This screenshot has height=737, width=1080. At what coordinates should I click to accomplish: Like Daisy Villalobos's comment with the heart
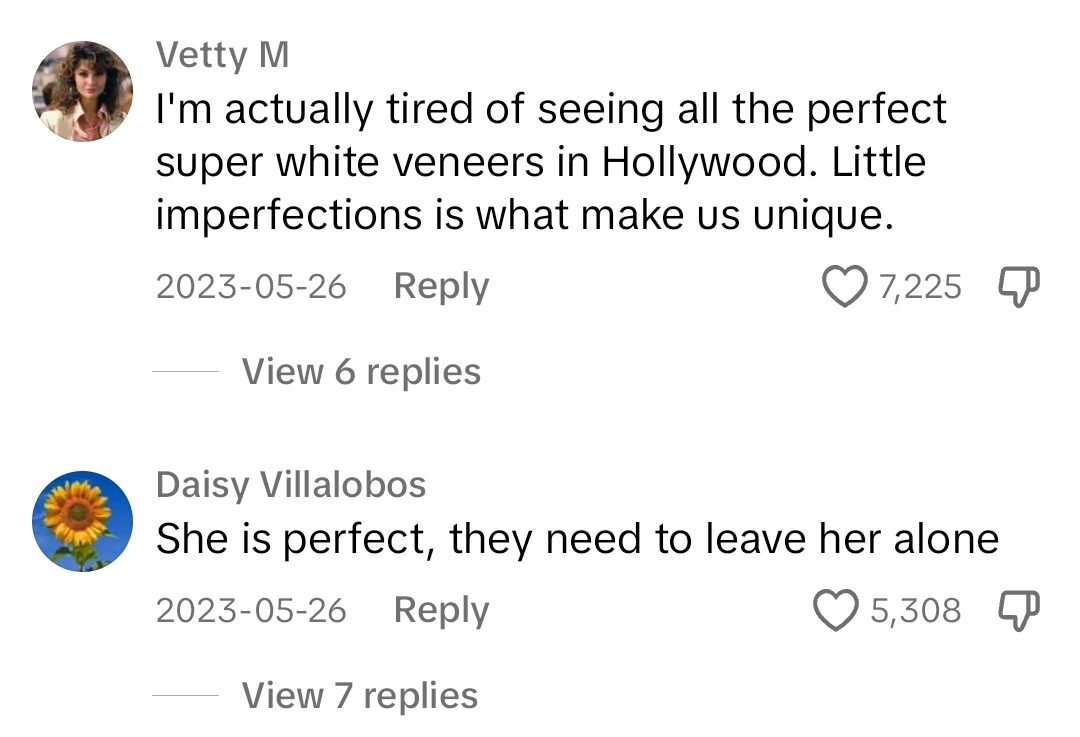tap(838, 611)
